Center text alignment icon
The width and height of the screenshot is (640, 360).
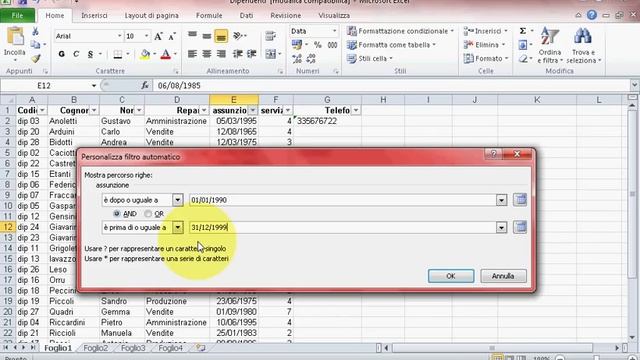click(207, 54)
